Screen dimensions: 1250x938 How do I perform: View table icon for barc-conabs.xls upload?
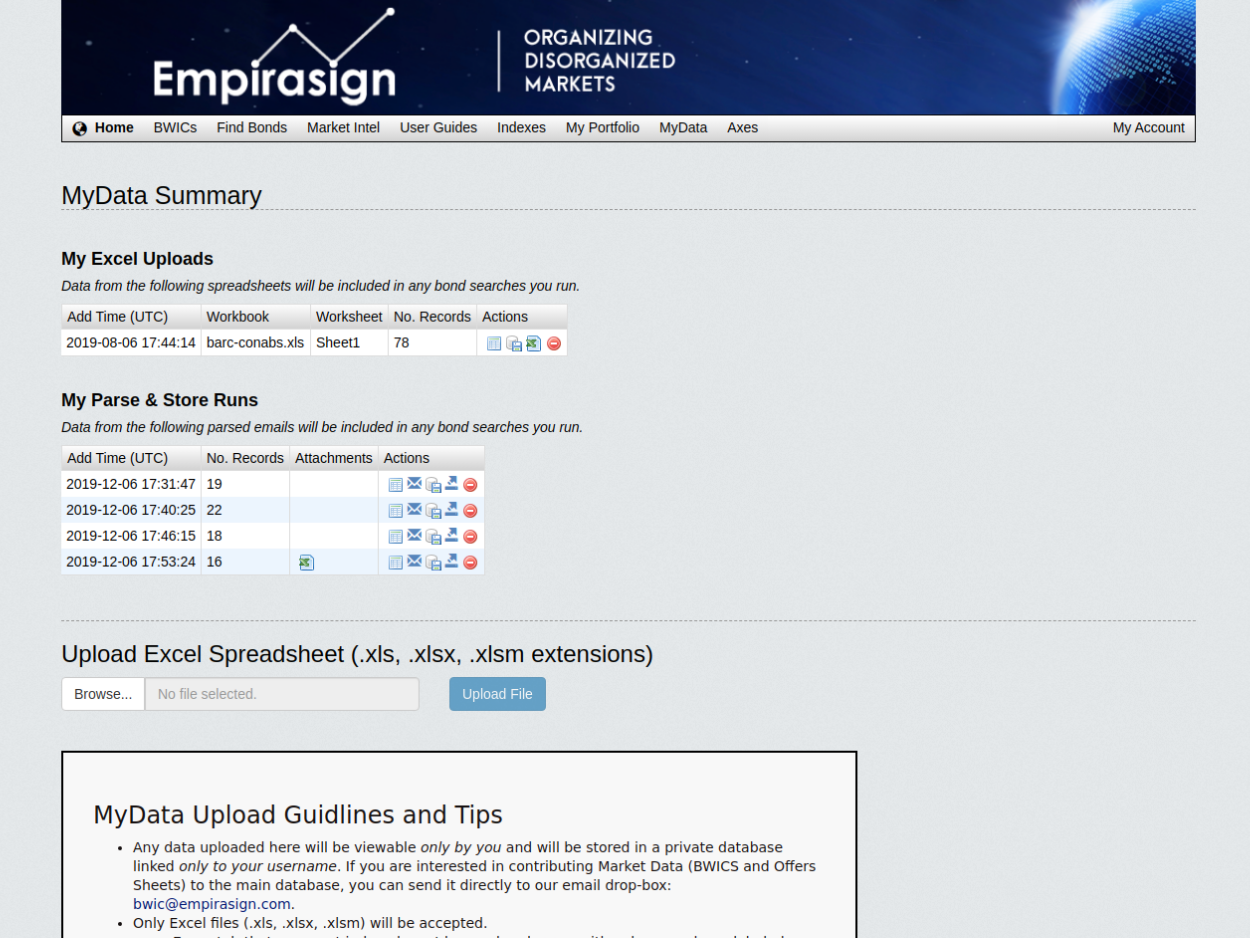pyautogui.click(x=494, y=344)
